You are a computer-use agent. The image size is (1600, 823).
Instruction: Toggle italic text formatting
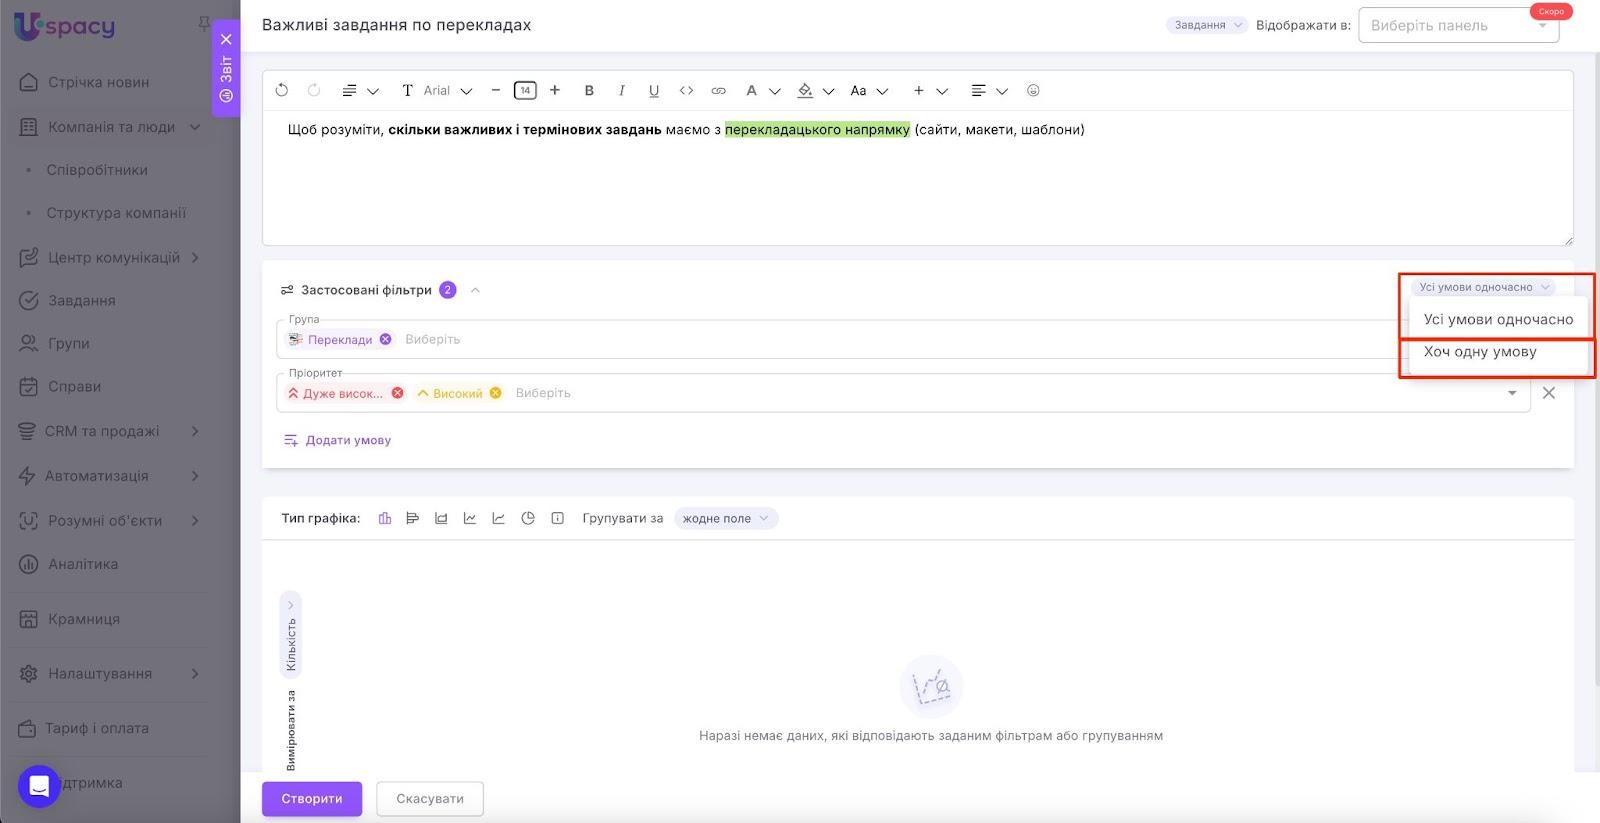[621, 91]
